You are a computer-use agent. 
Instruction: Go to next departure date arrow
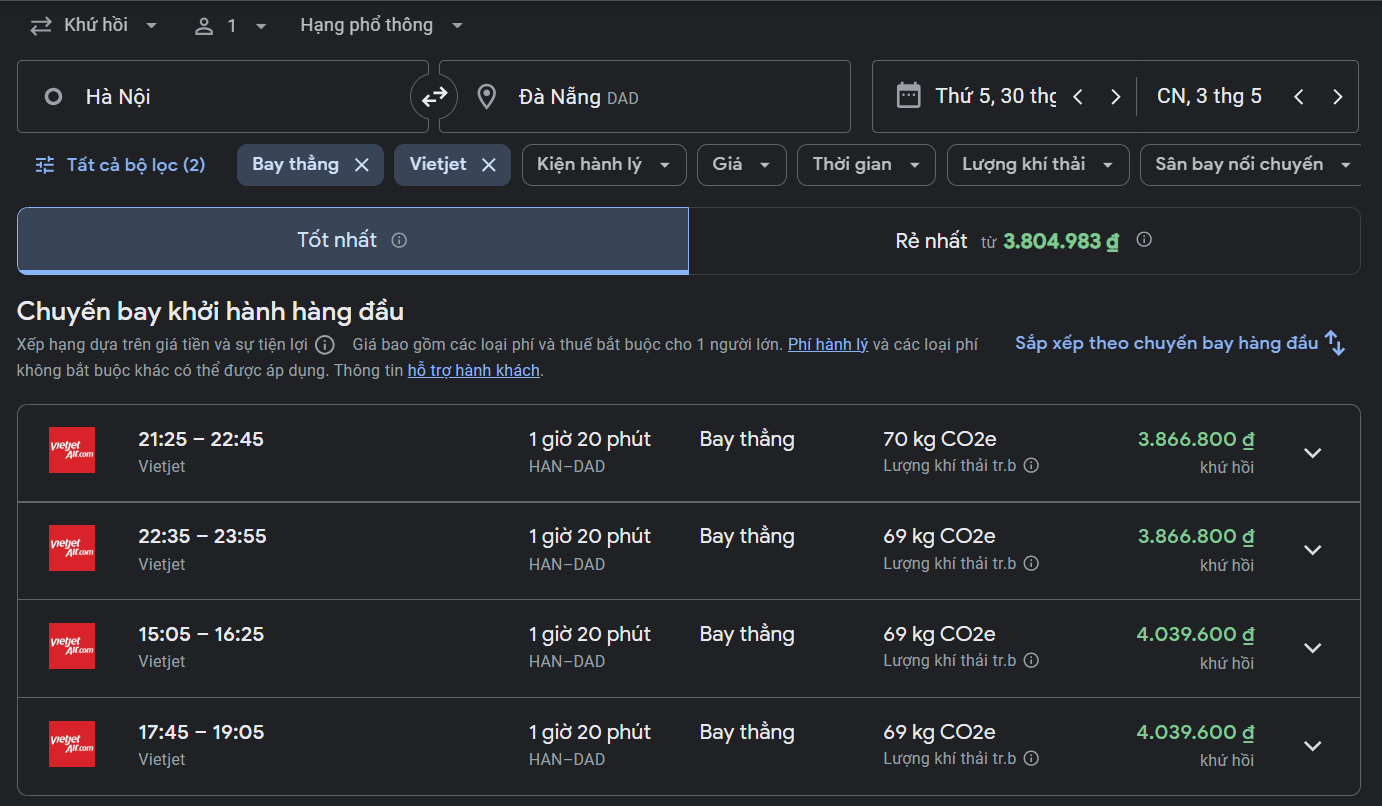point(1115,97)
